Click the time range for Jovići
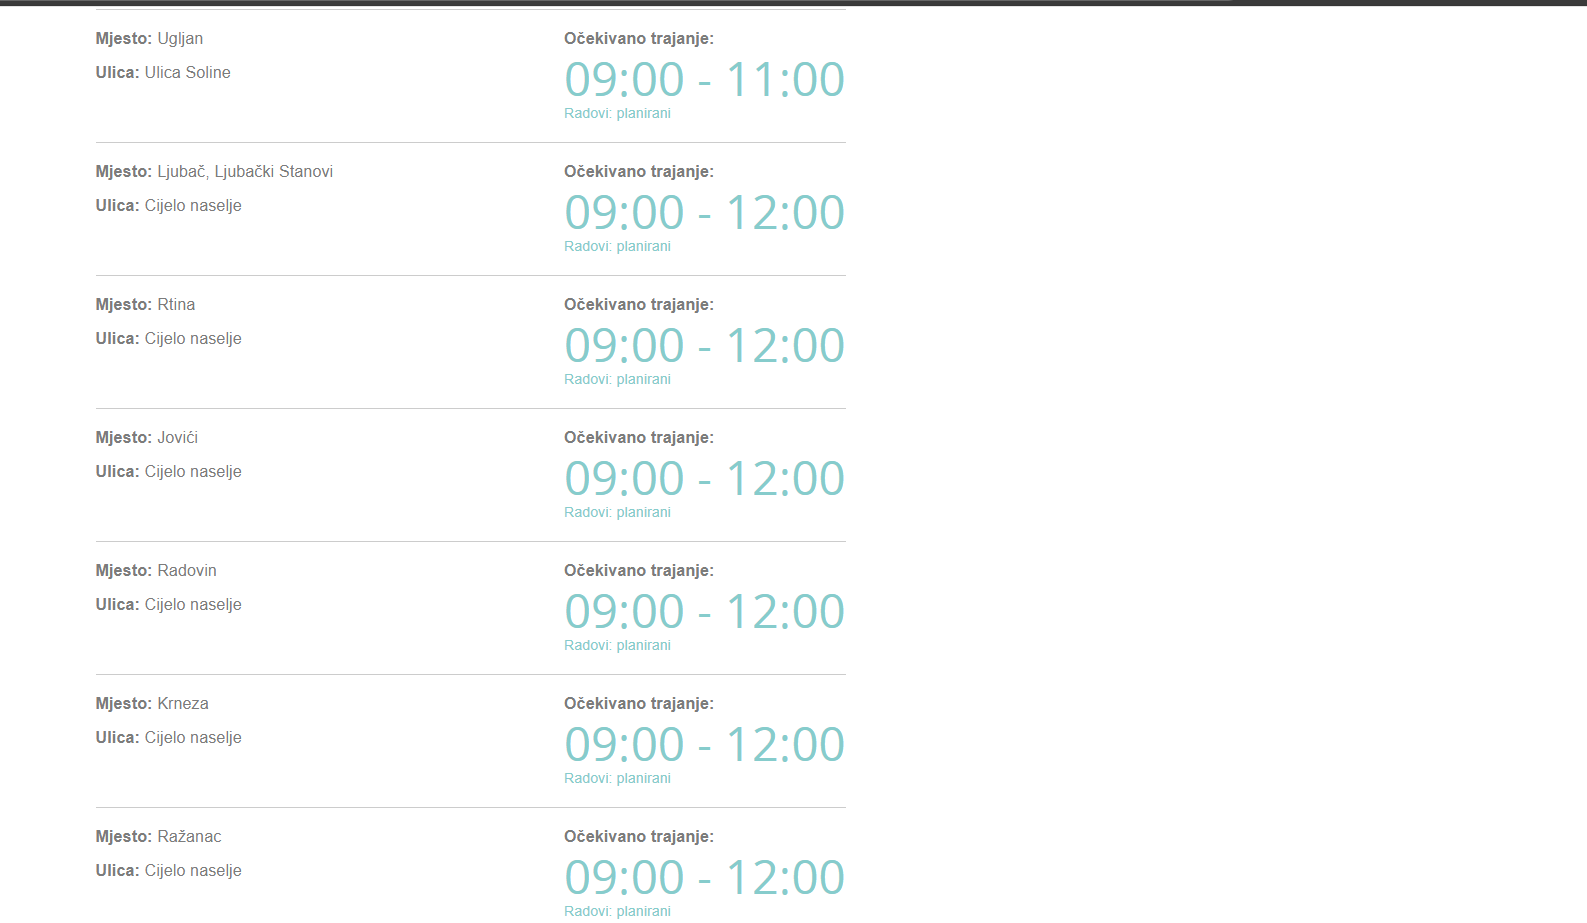 pos(704,479)
